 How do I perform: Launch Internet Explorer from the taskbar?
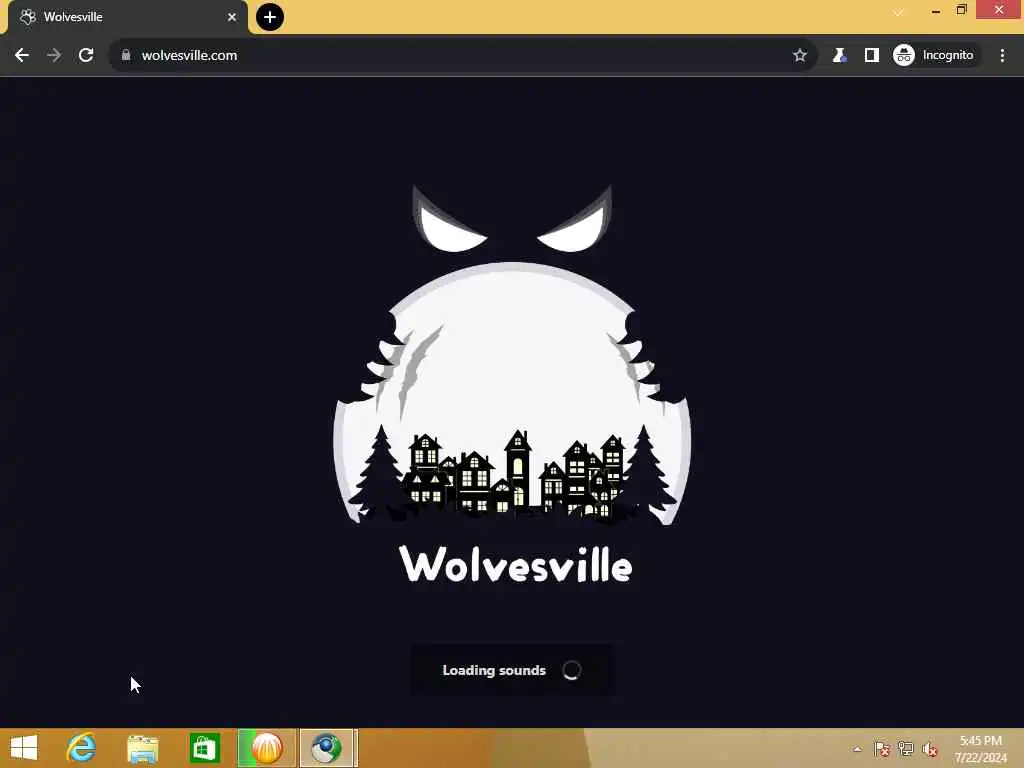82,748
